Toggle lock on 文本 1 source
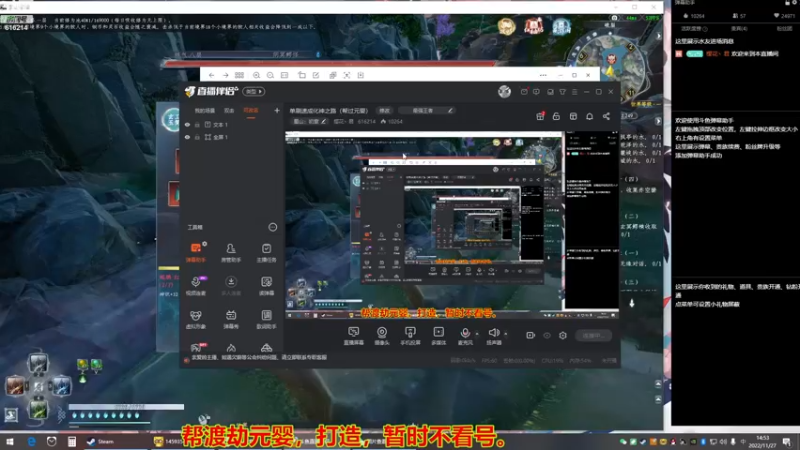The height and width of the screenshot is (450, 800). pyautogui.click(x=197, y=124)
